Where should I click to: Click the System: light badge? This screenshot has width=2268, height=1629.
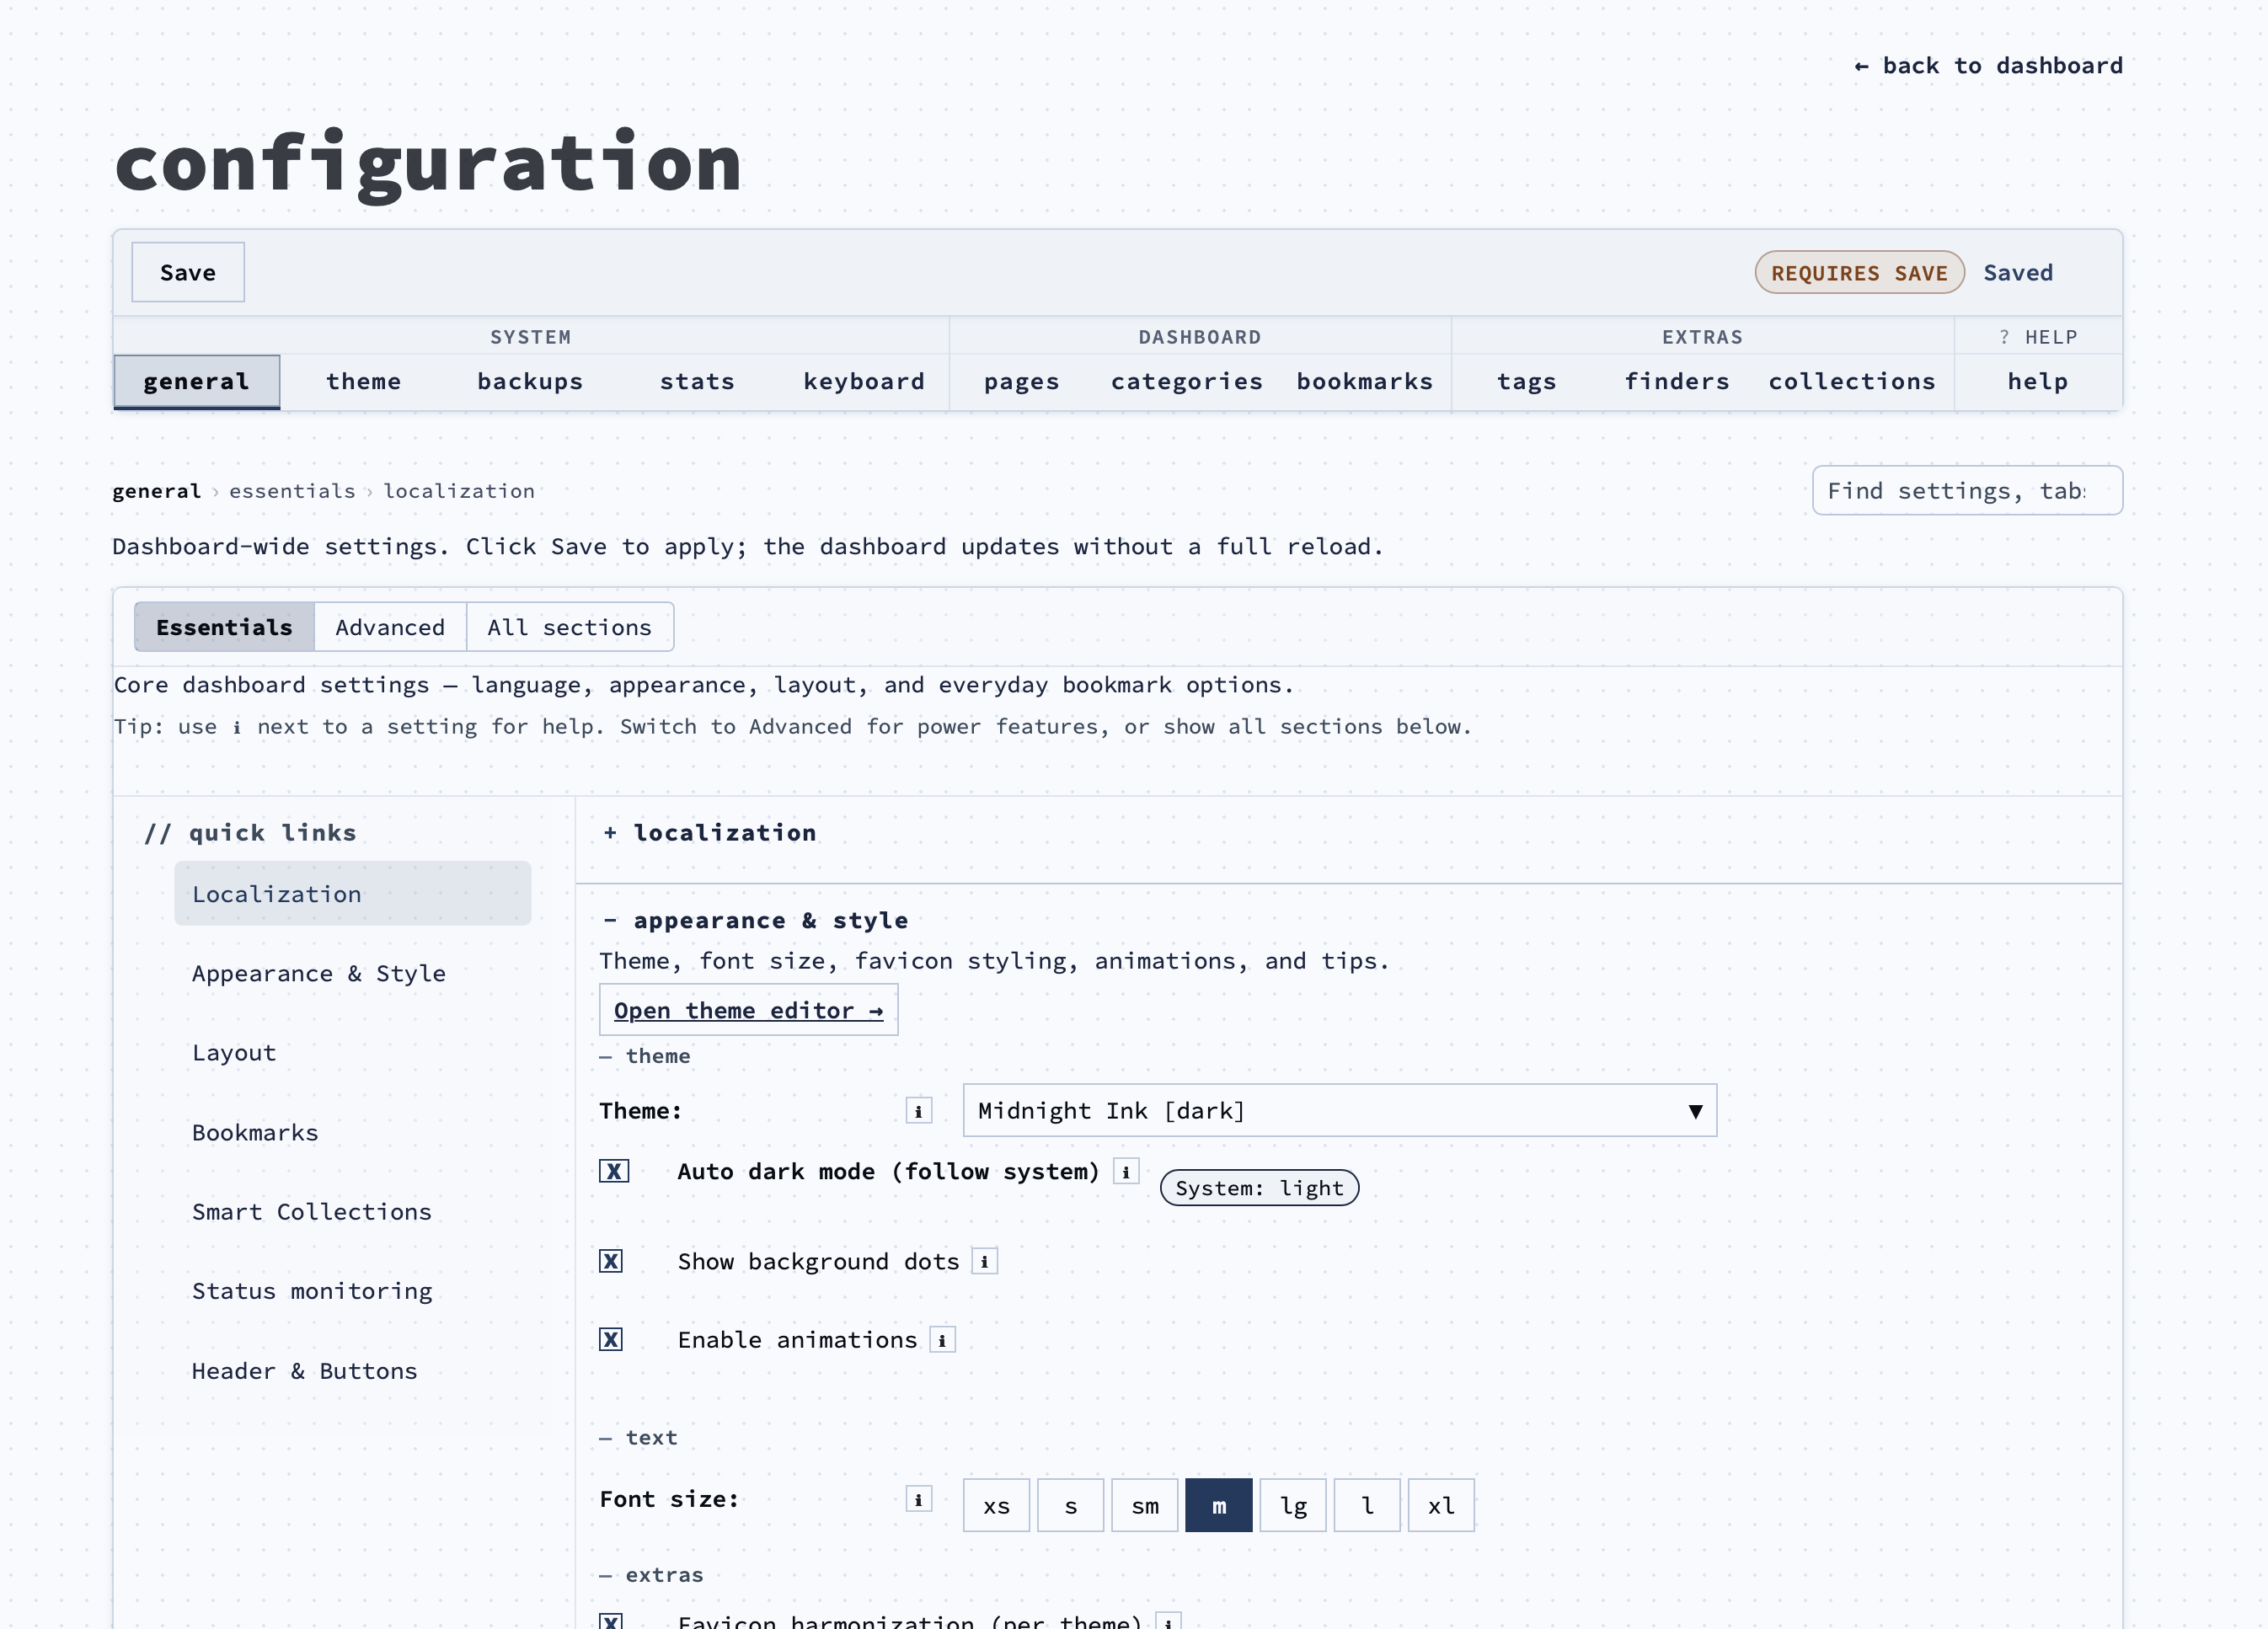coord(1259,1188)
